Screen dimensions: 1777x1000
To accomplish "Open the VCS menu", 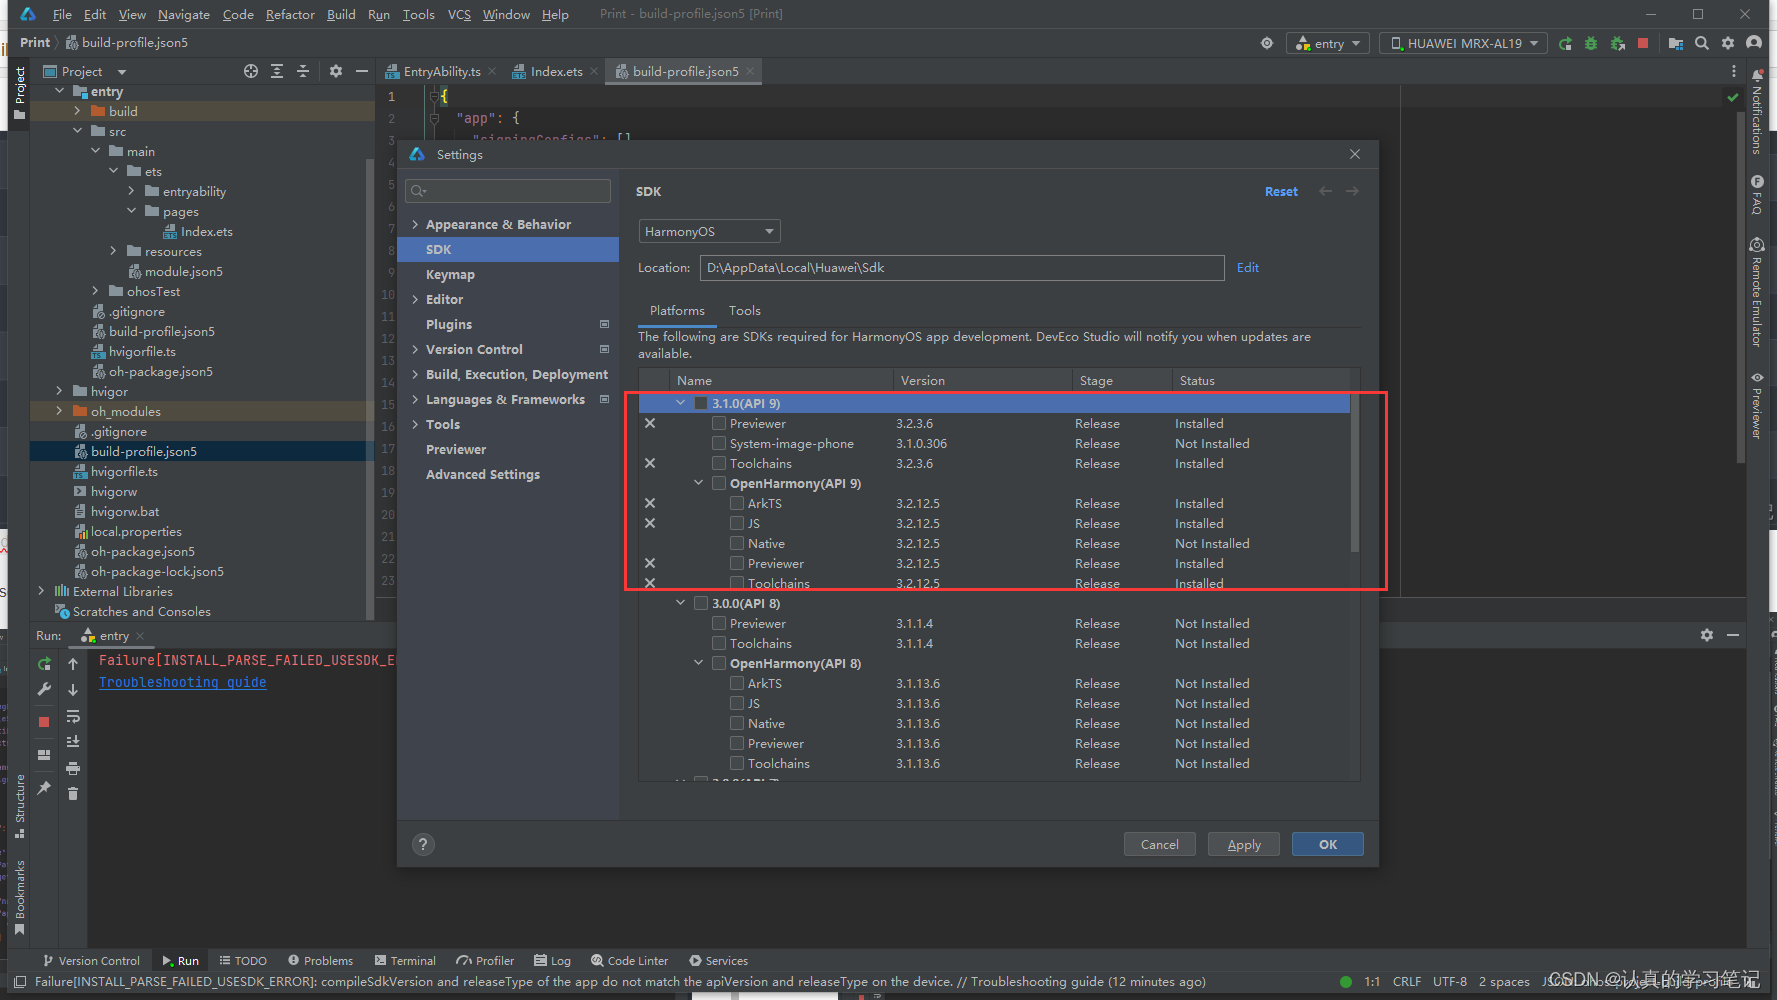I will click(x=459, y=14).
